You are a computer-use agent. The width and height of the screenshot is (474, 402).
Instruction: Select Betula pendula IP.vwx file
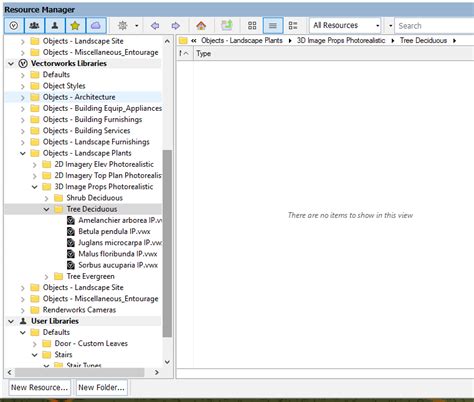(x=114, y=231)
